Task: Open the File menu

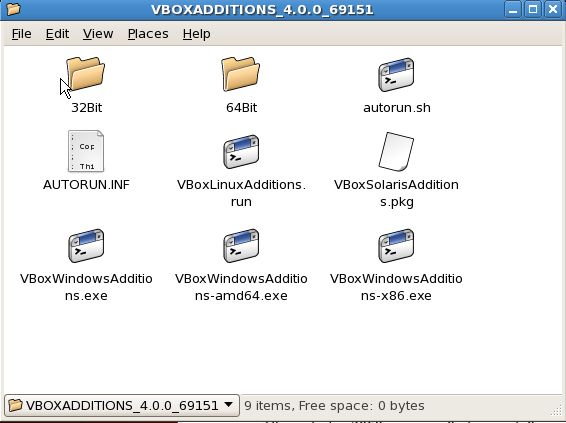Action: pos(21,34)
